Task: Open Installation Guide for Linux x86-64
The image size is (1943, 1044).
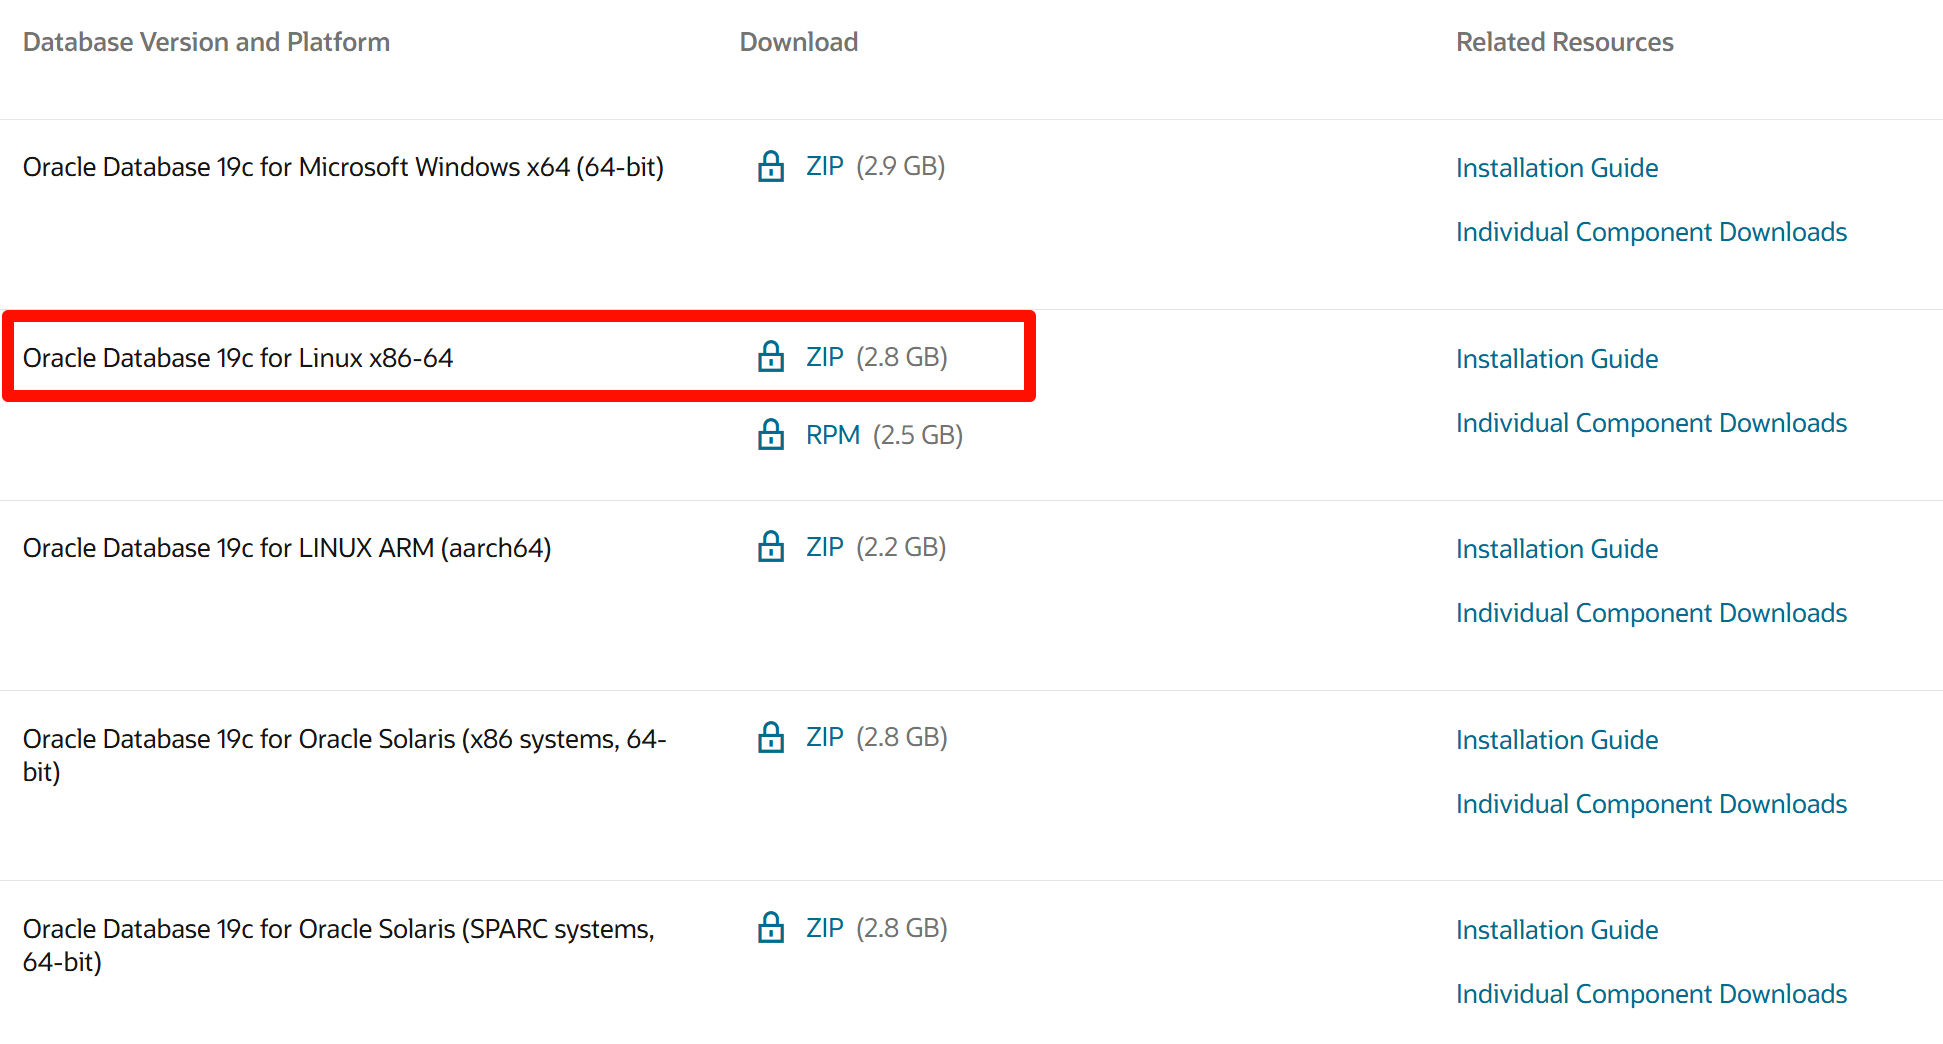Action: 1556,359
